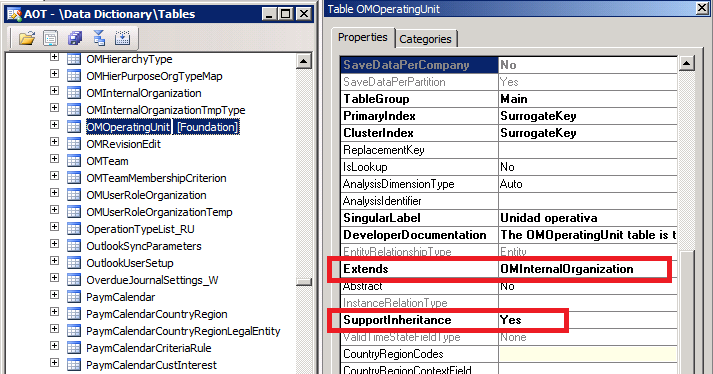Edit the ClusterIndex value field
Image resolution: width=713 pixels, height=374 pixels.
[x=587, y=133]
